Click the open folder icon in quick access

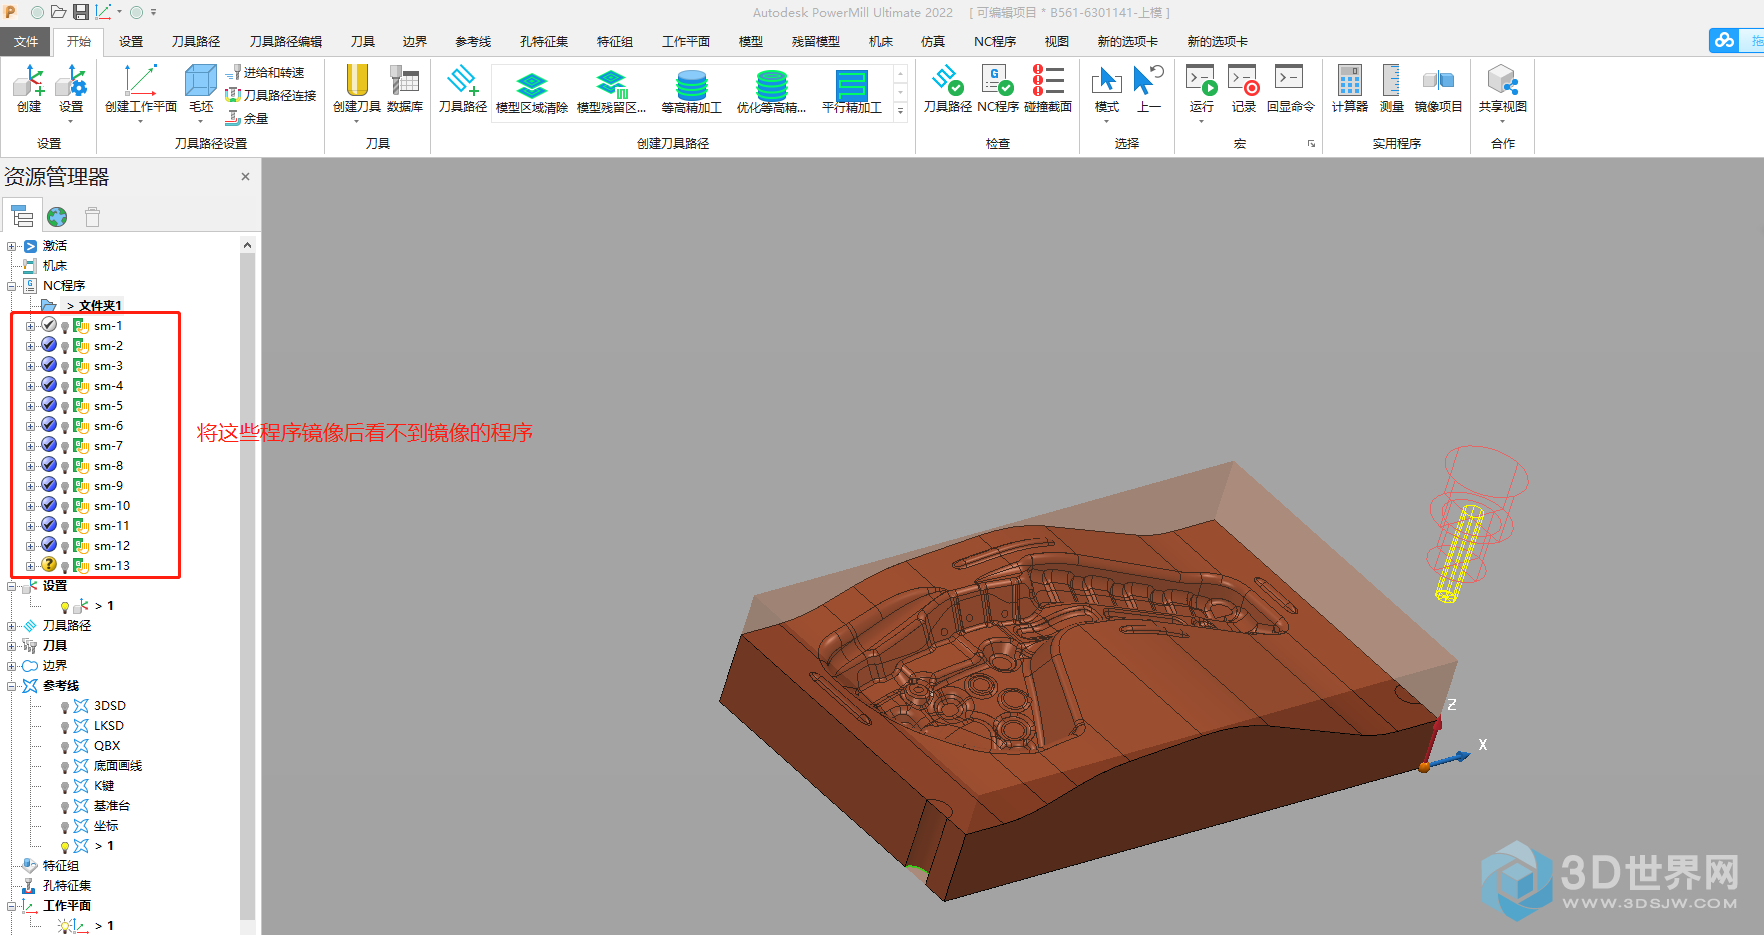(x=58, y=12)
